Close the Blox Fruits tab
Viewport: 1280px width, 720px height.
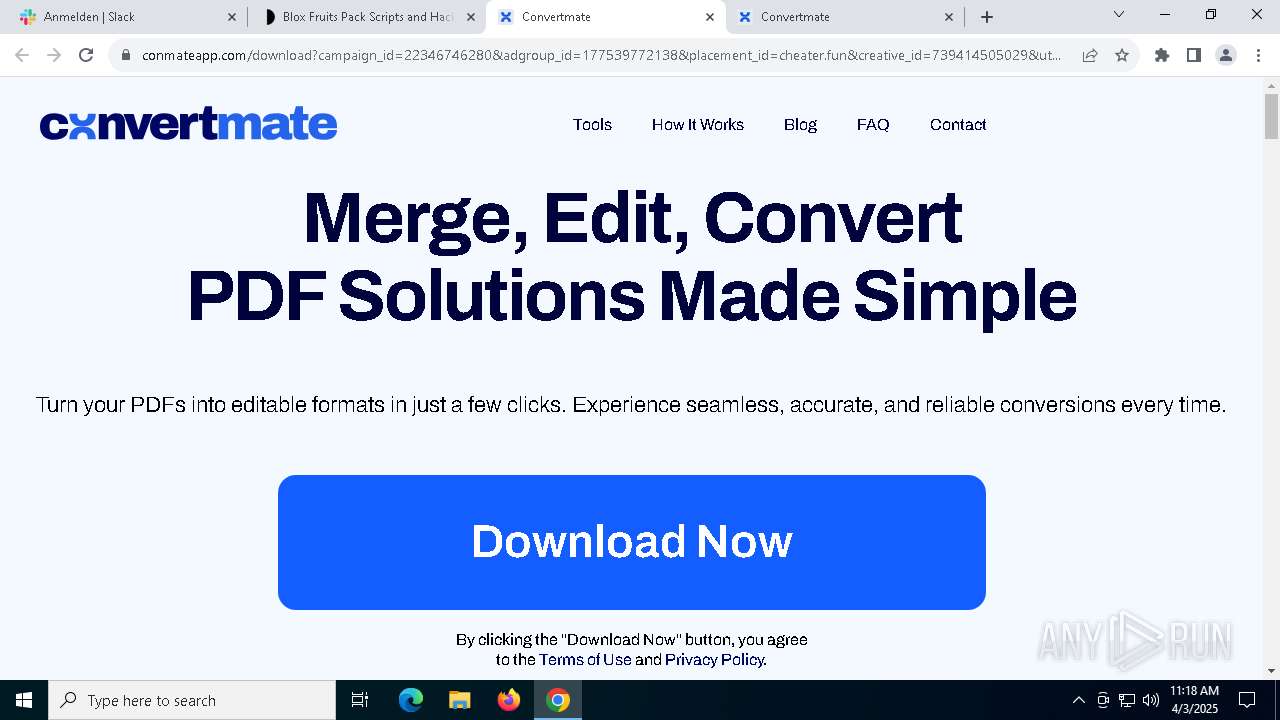471,17
